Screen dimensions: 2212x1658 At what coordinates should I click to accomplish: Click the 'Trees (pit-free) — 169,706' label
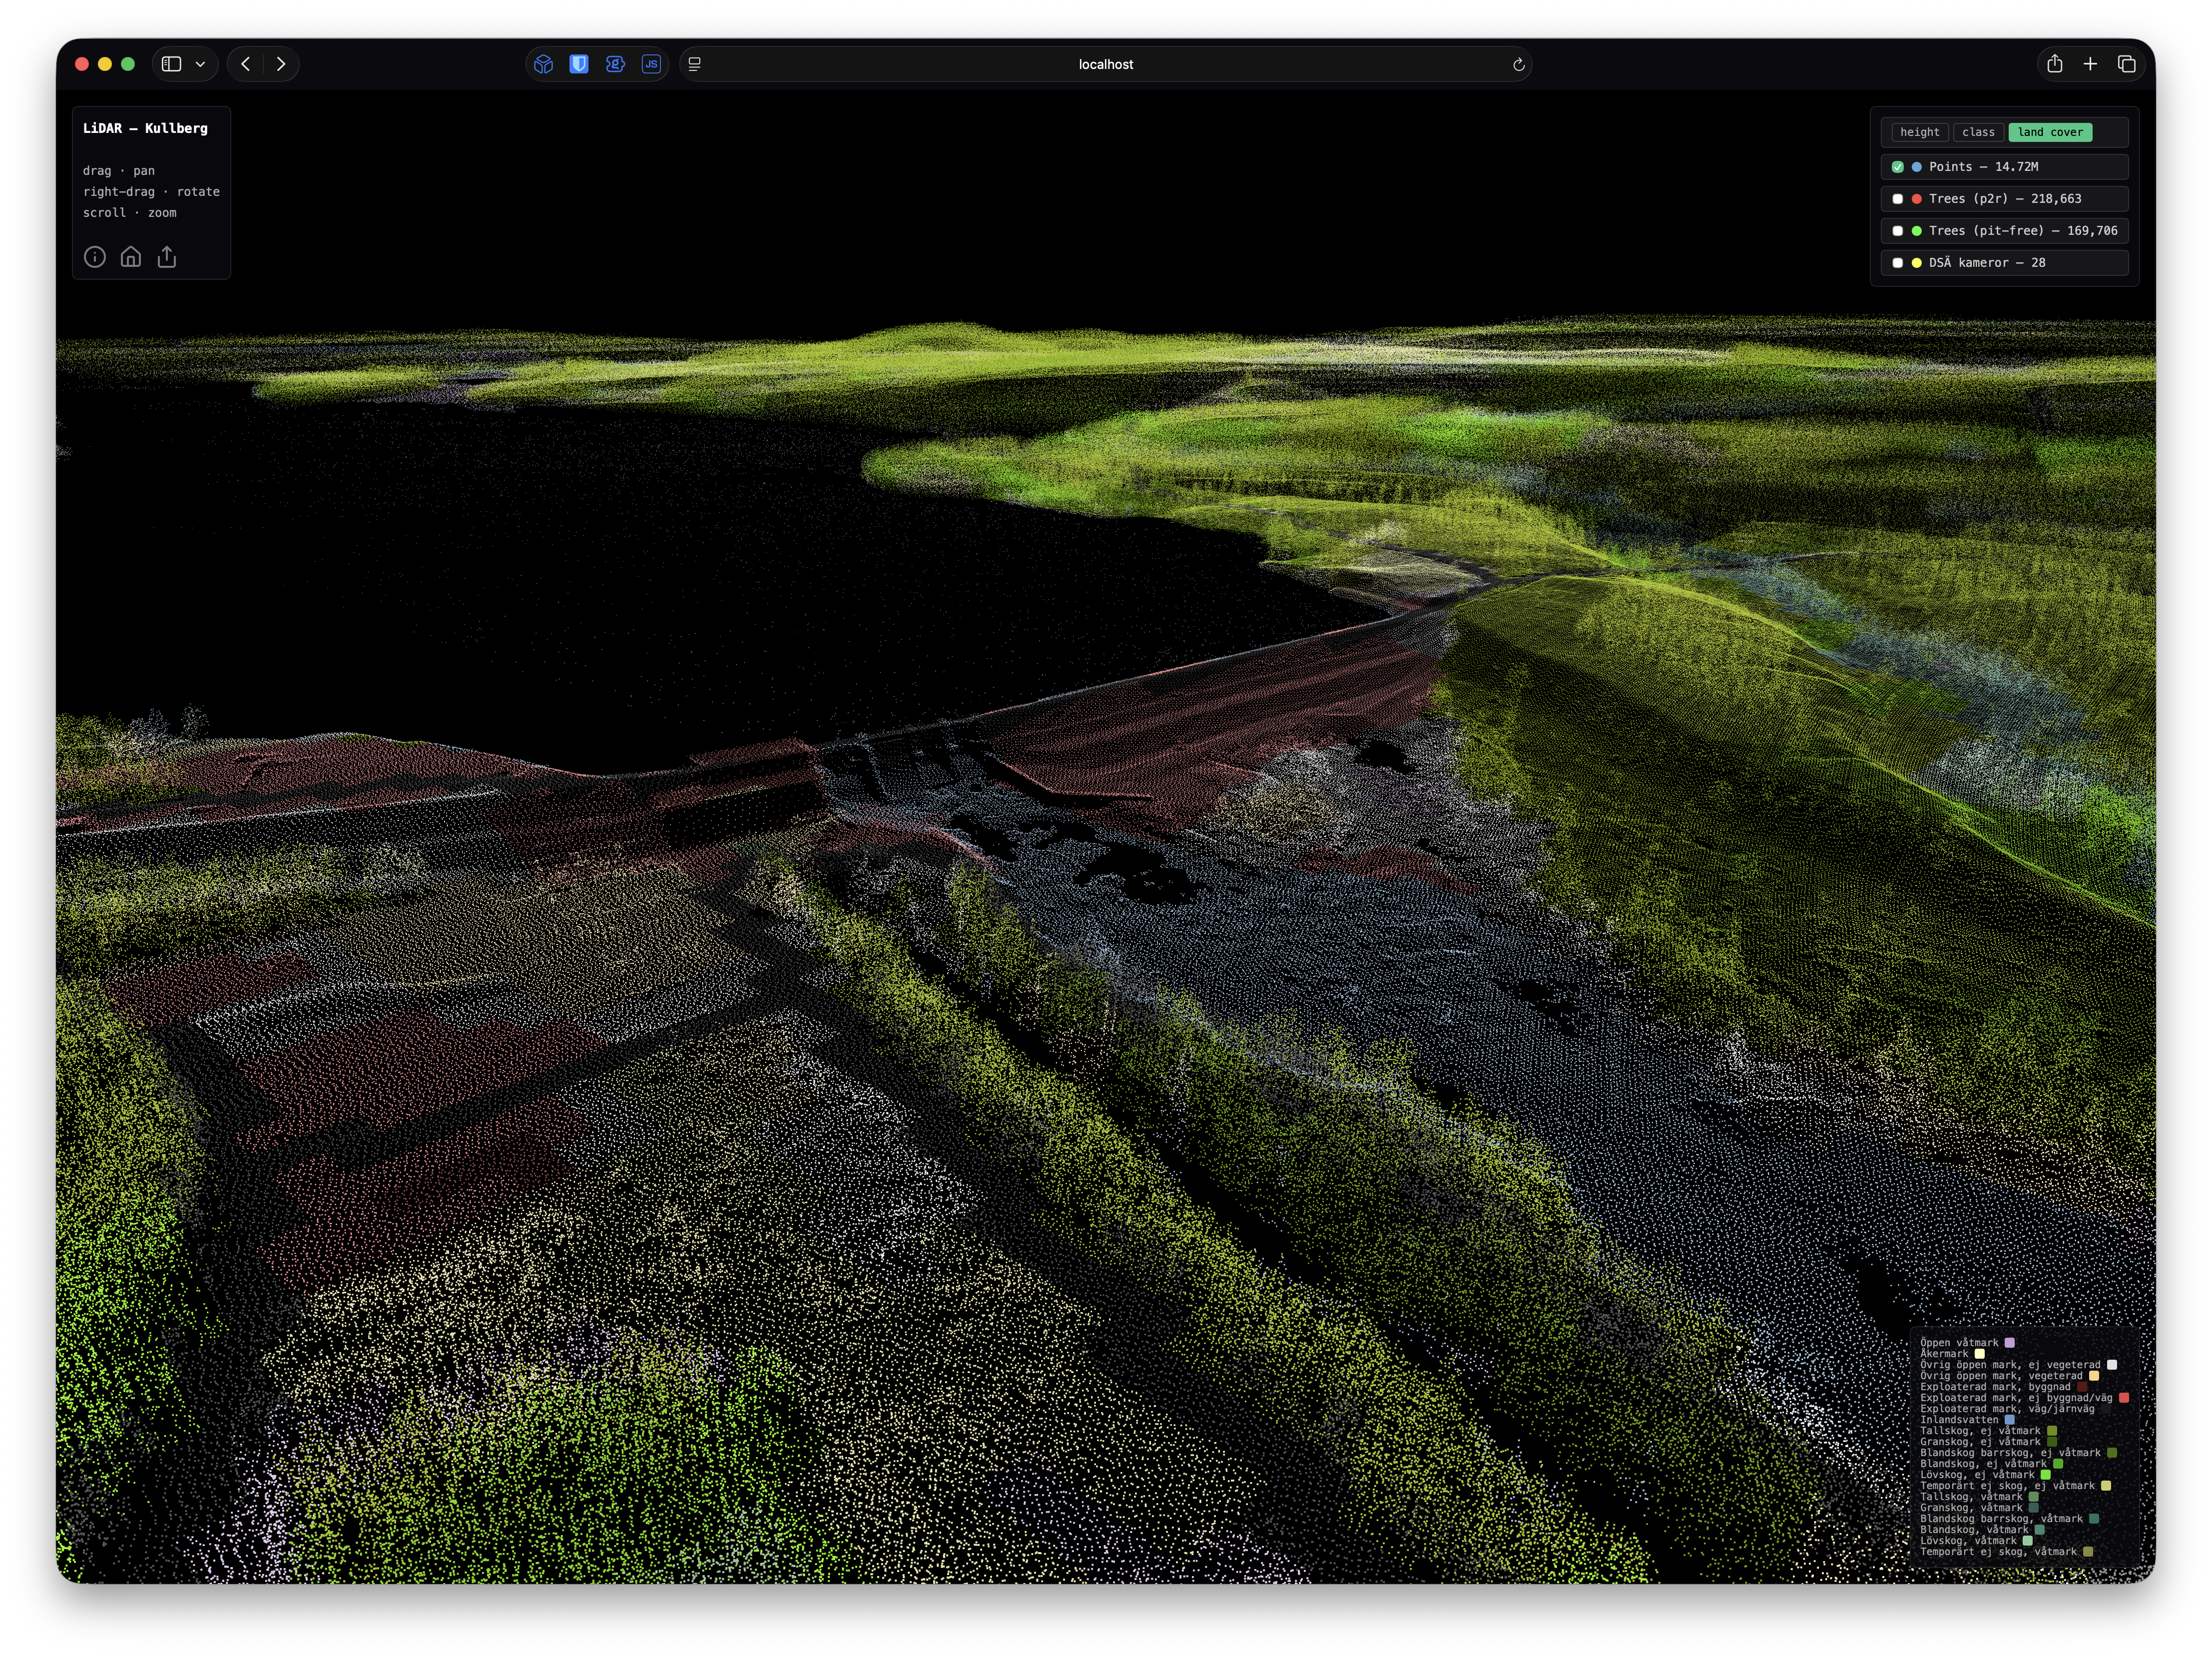[x=2023, y=231]
